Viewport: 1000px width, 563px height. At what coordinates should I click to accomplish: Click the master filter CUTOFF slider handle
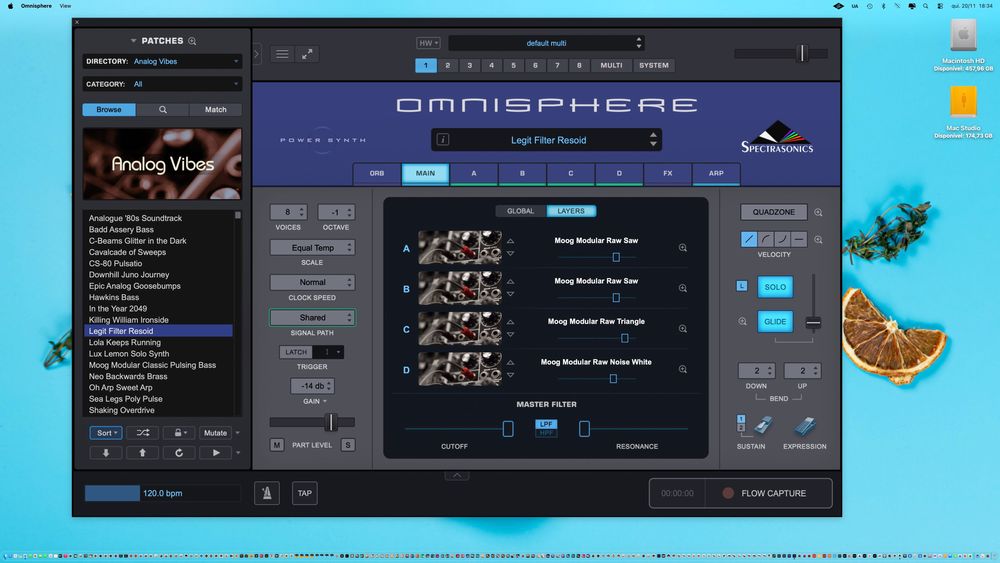508,428
